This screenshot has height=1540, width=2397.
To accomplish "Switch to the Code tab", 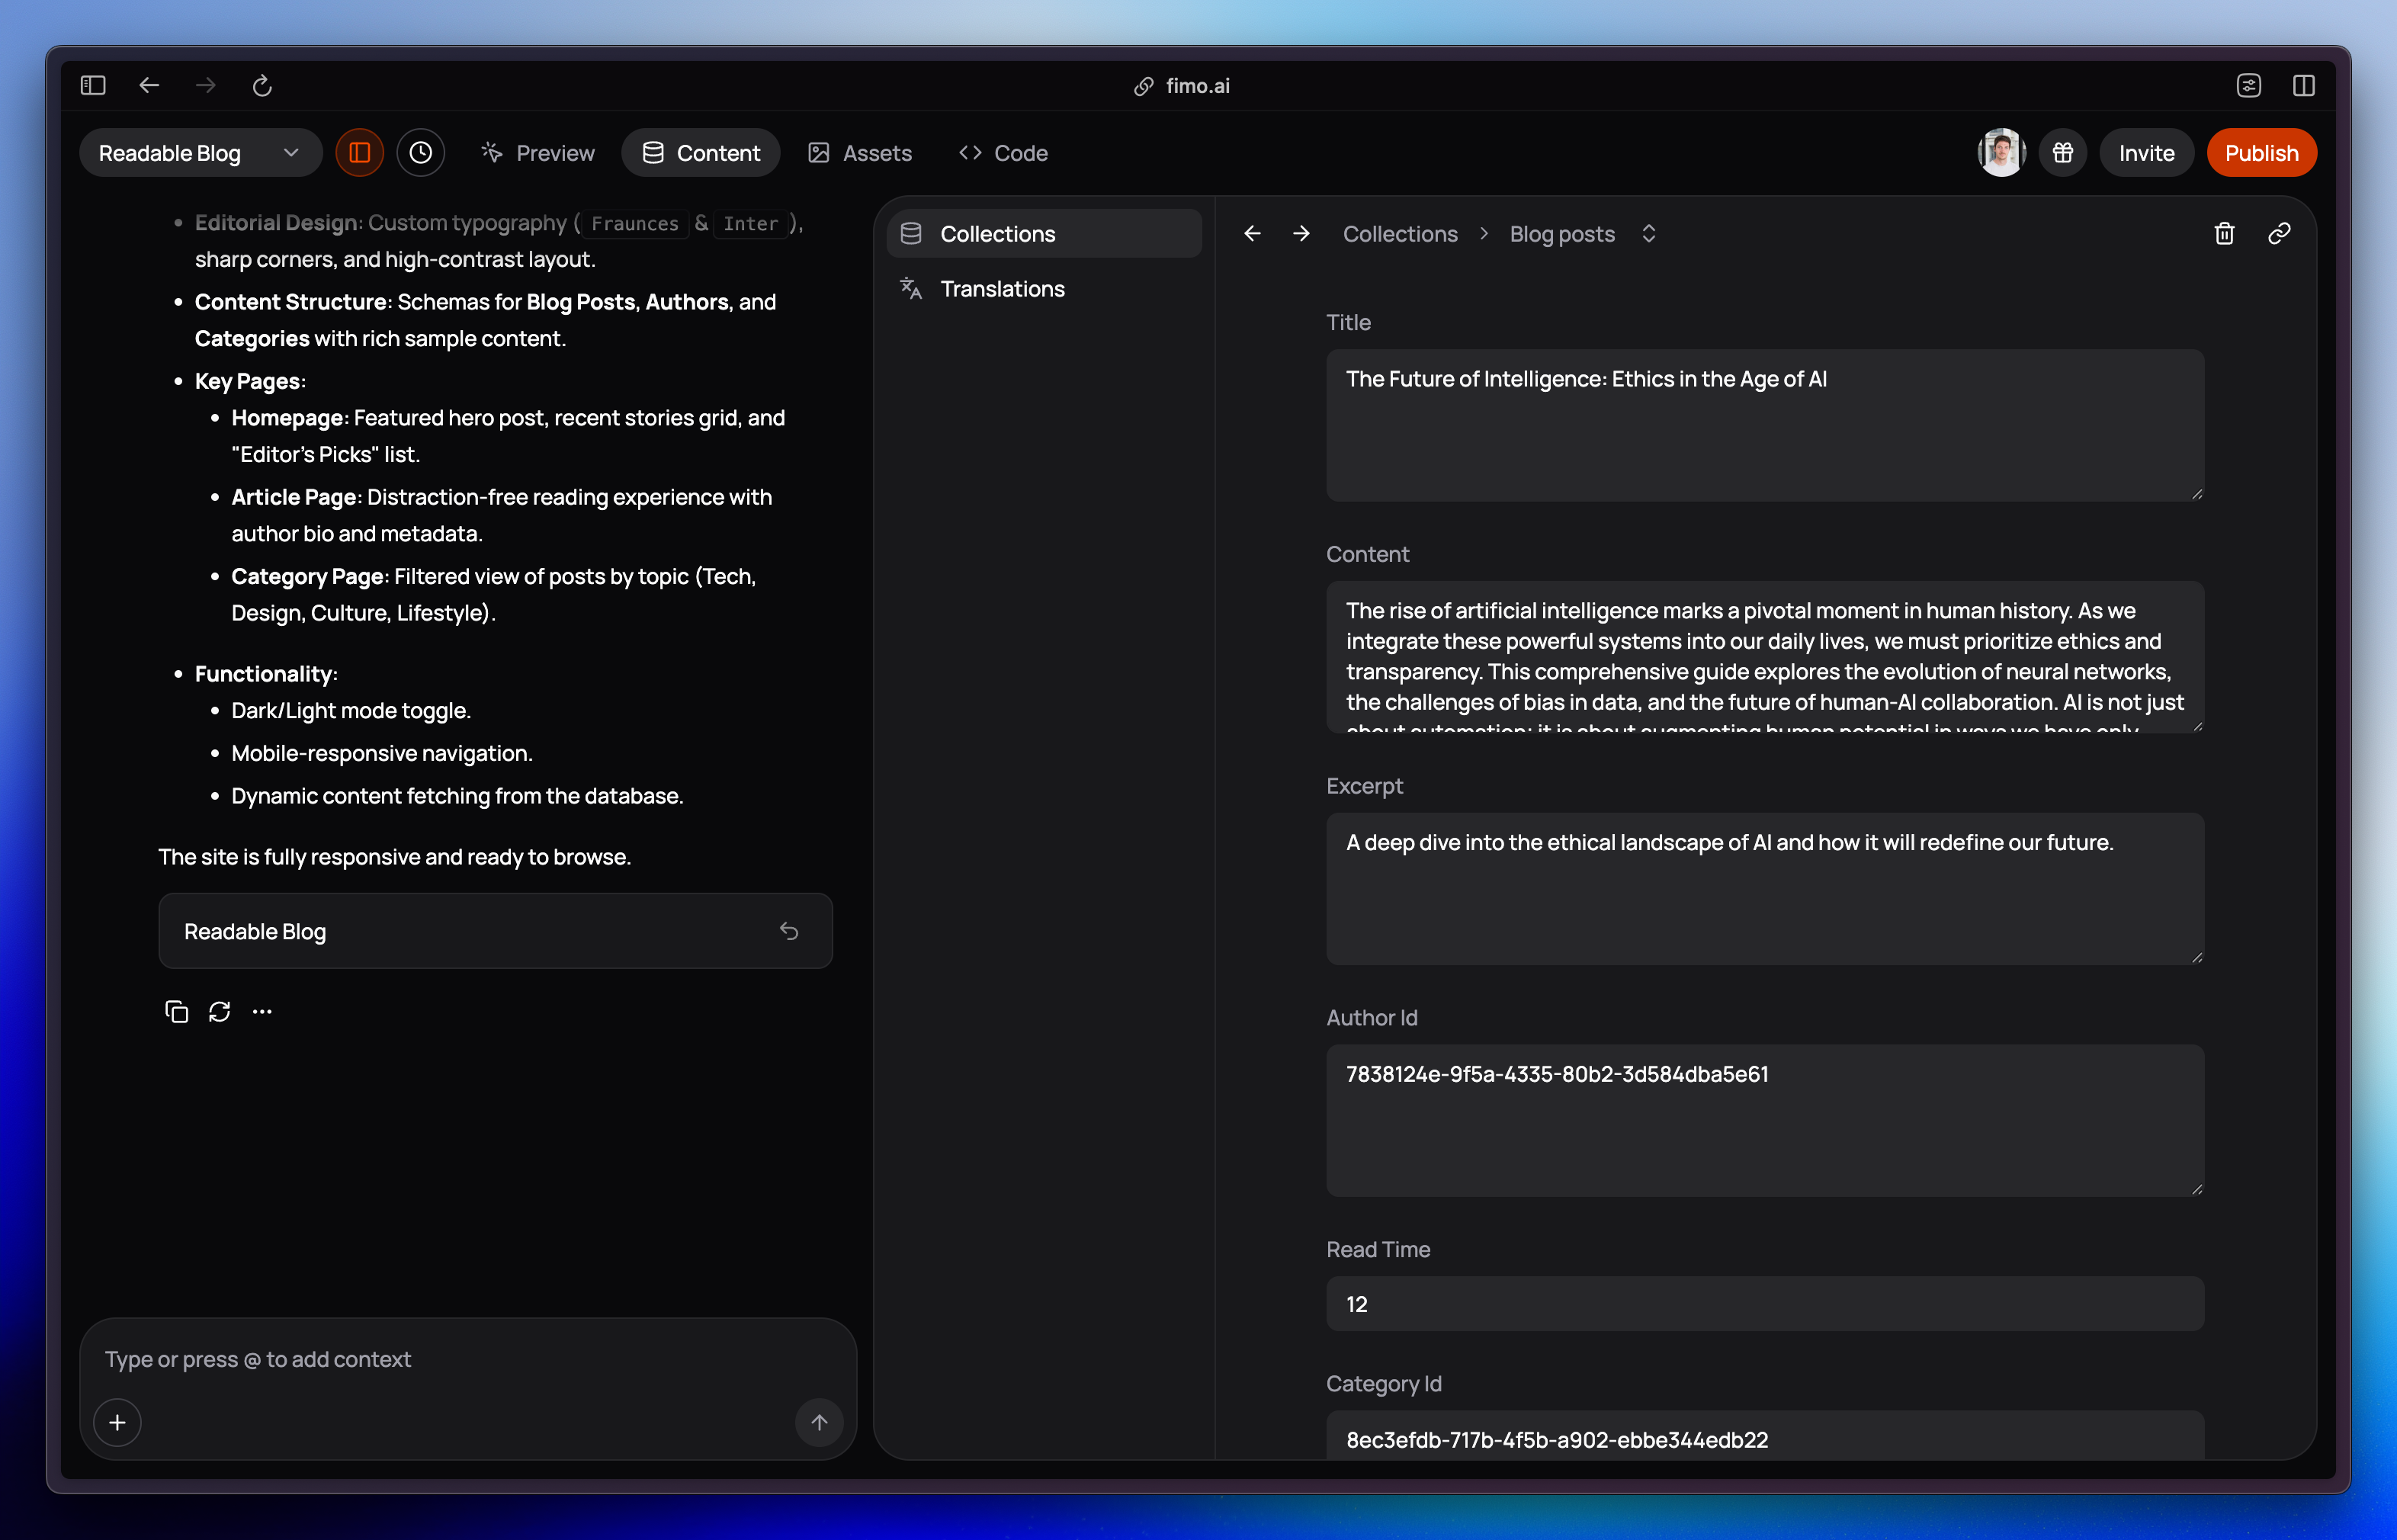I will [x=1004, y=153].
